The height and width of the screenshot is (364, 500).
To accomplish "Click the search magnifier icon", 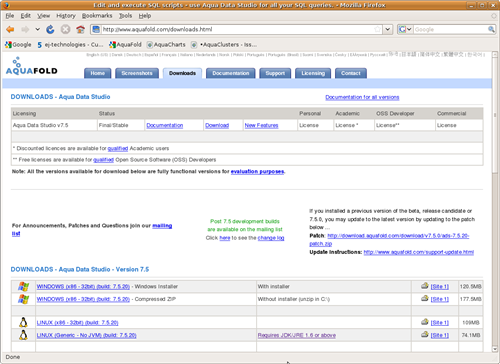I will click(x=491, y=29).
